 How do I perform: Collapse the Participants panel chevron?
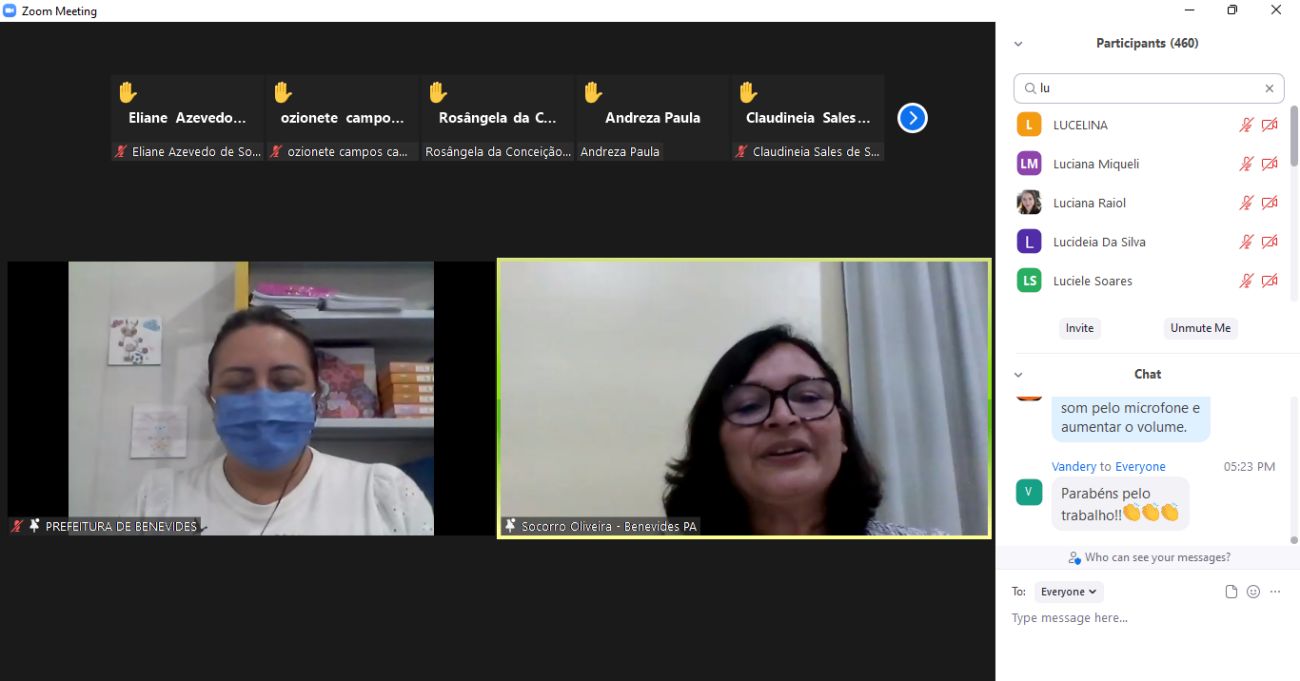(1019, 44)
